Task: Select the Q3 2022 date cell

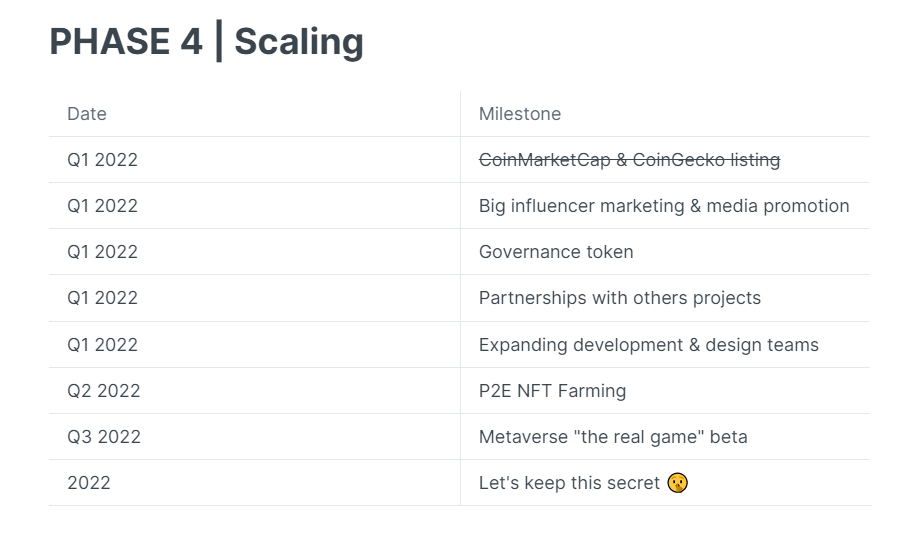Action: (x=104, y=437)
